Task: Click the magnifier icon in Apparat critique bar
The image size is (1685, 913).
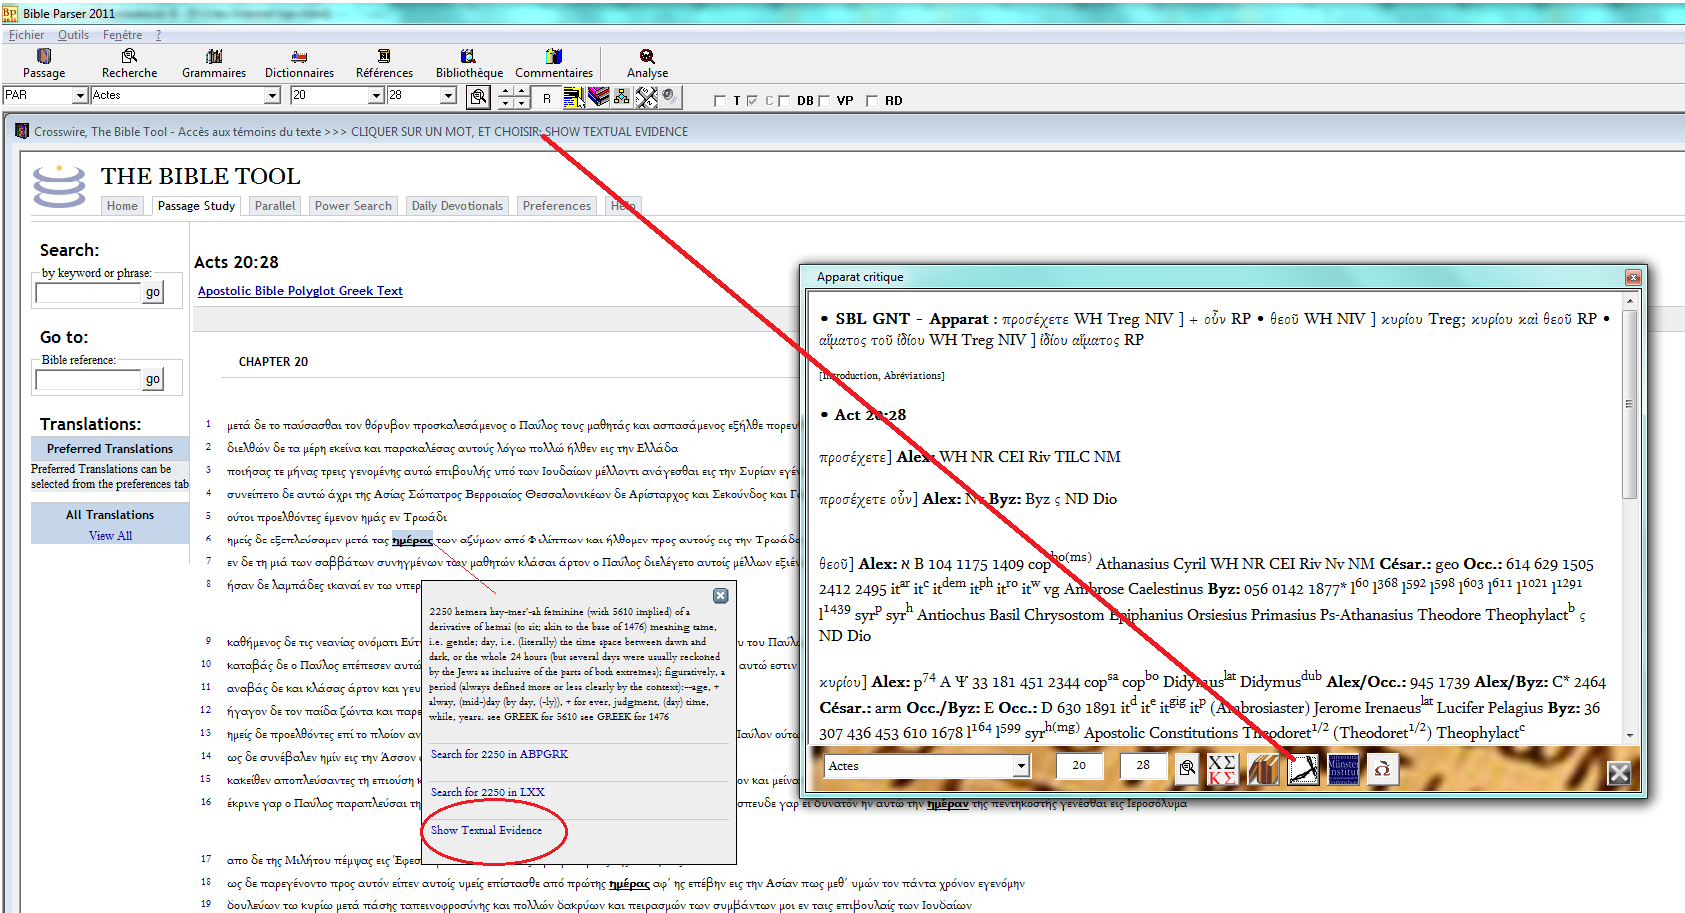Action: (x=1187, y=768)
